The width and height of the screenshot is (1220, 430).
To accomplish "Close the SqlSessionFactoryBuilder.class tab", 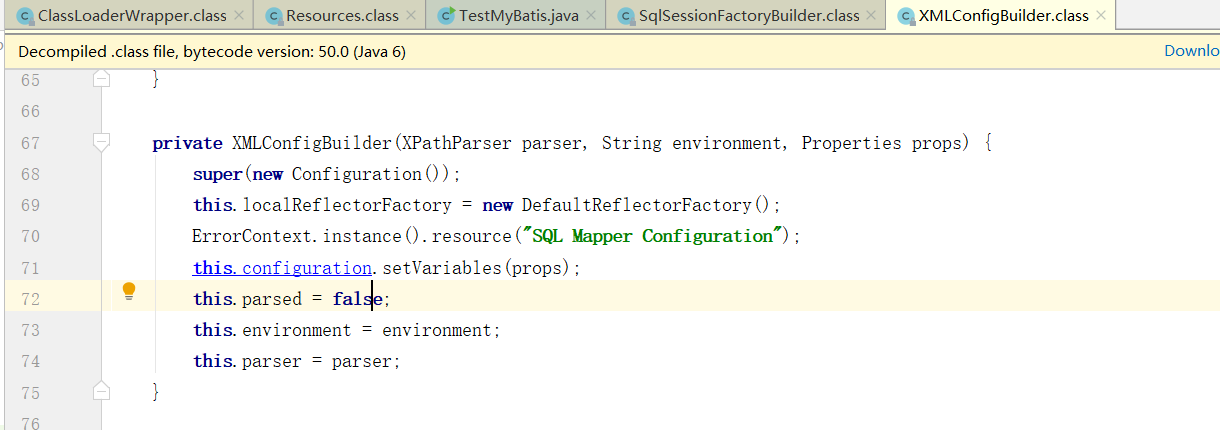I will tap(872, 16).
